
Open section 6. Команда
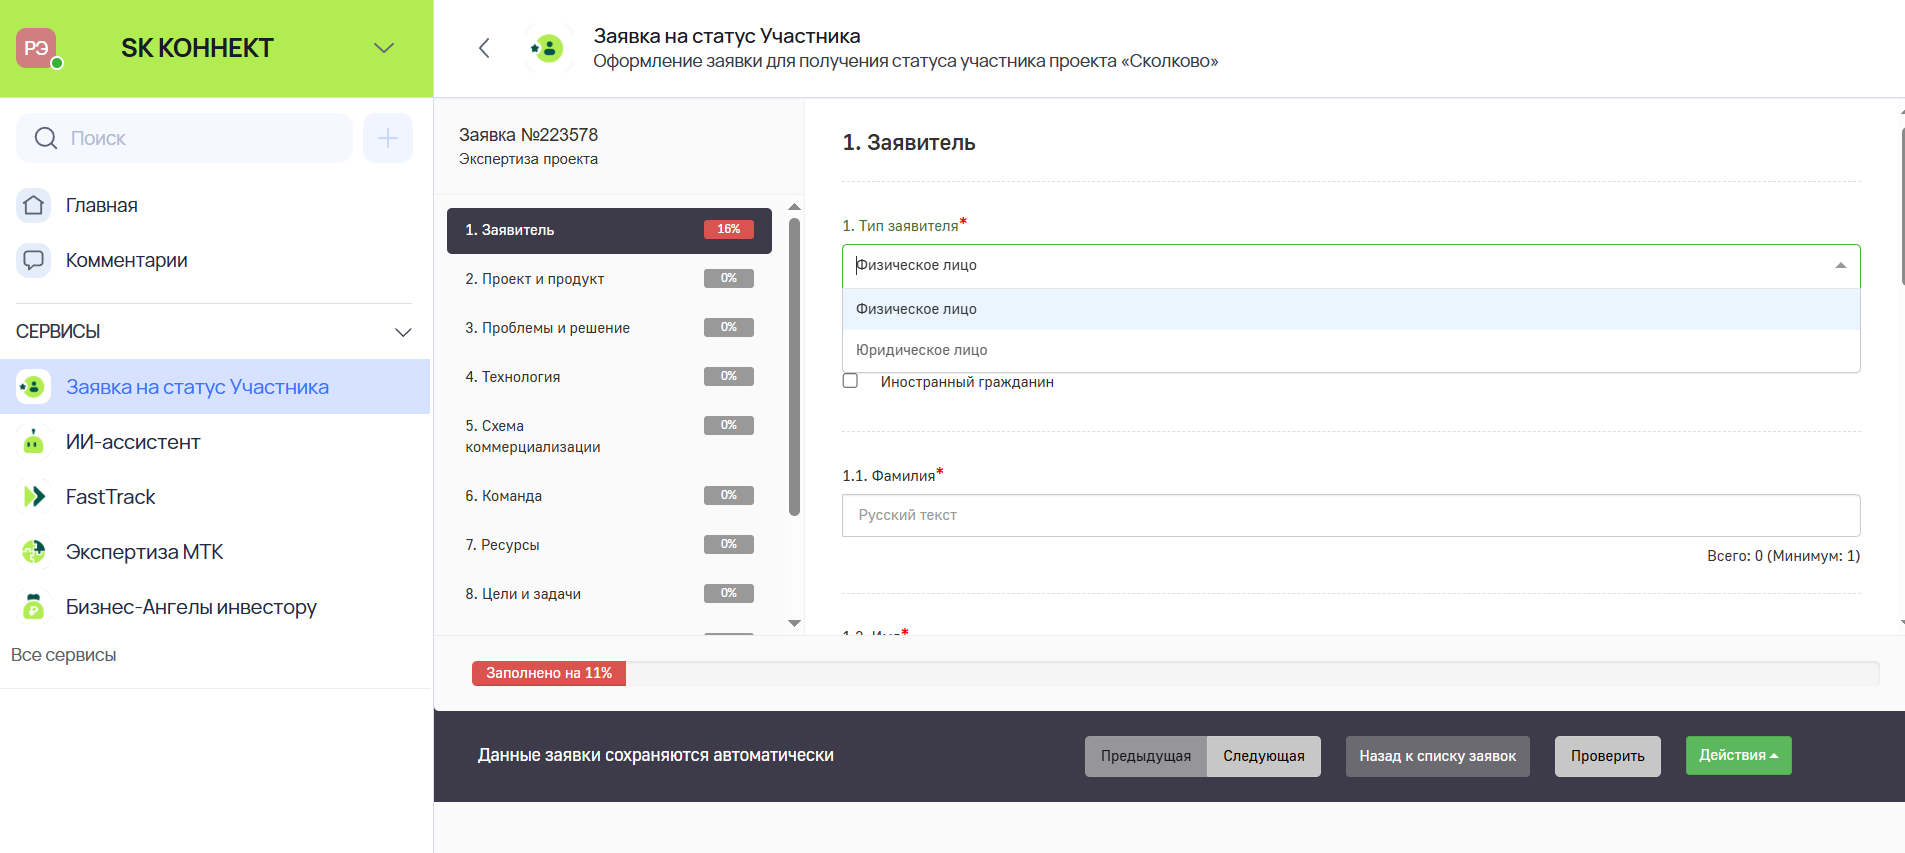click(609, 496)
